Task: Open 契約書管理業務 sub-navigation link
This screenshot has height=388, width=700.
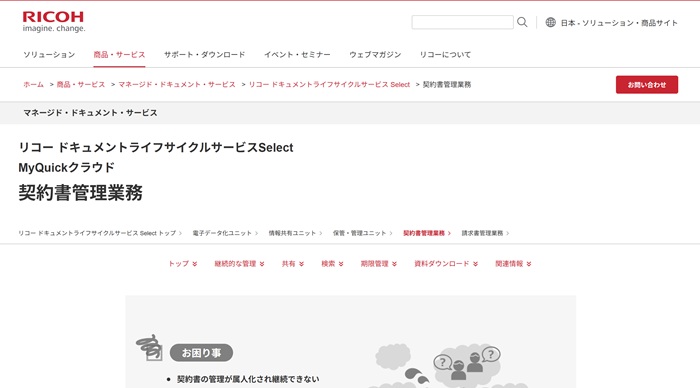Action: click(x=424, y=233)
